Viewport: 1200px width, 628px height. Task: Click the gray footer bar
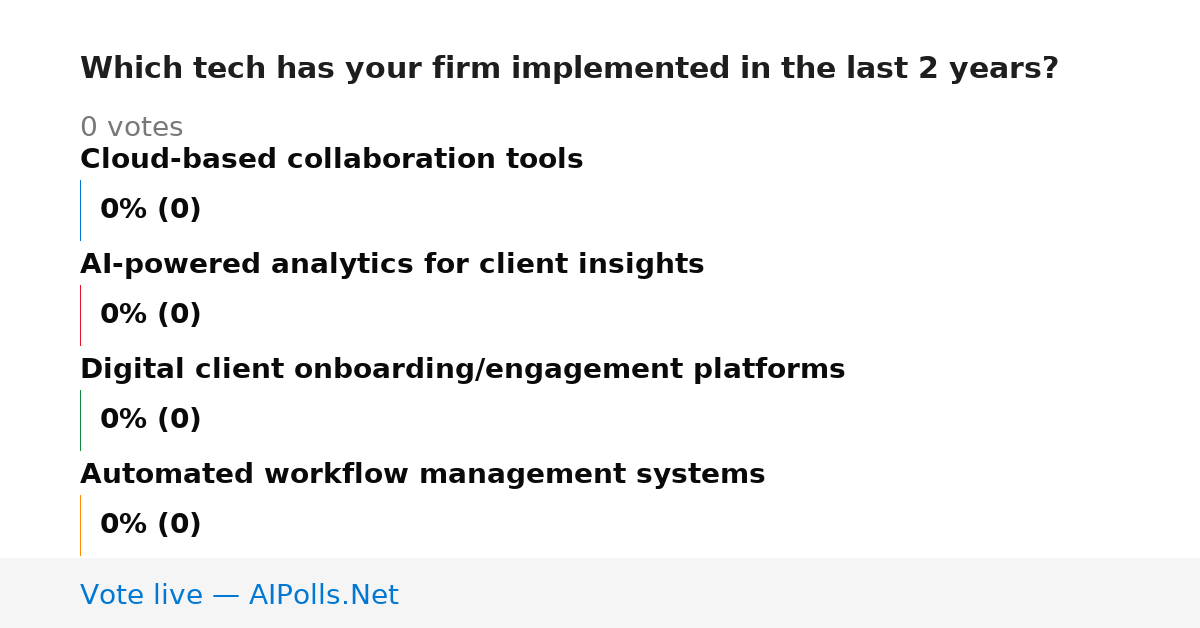click(x=600, y=593)
